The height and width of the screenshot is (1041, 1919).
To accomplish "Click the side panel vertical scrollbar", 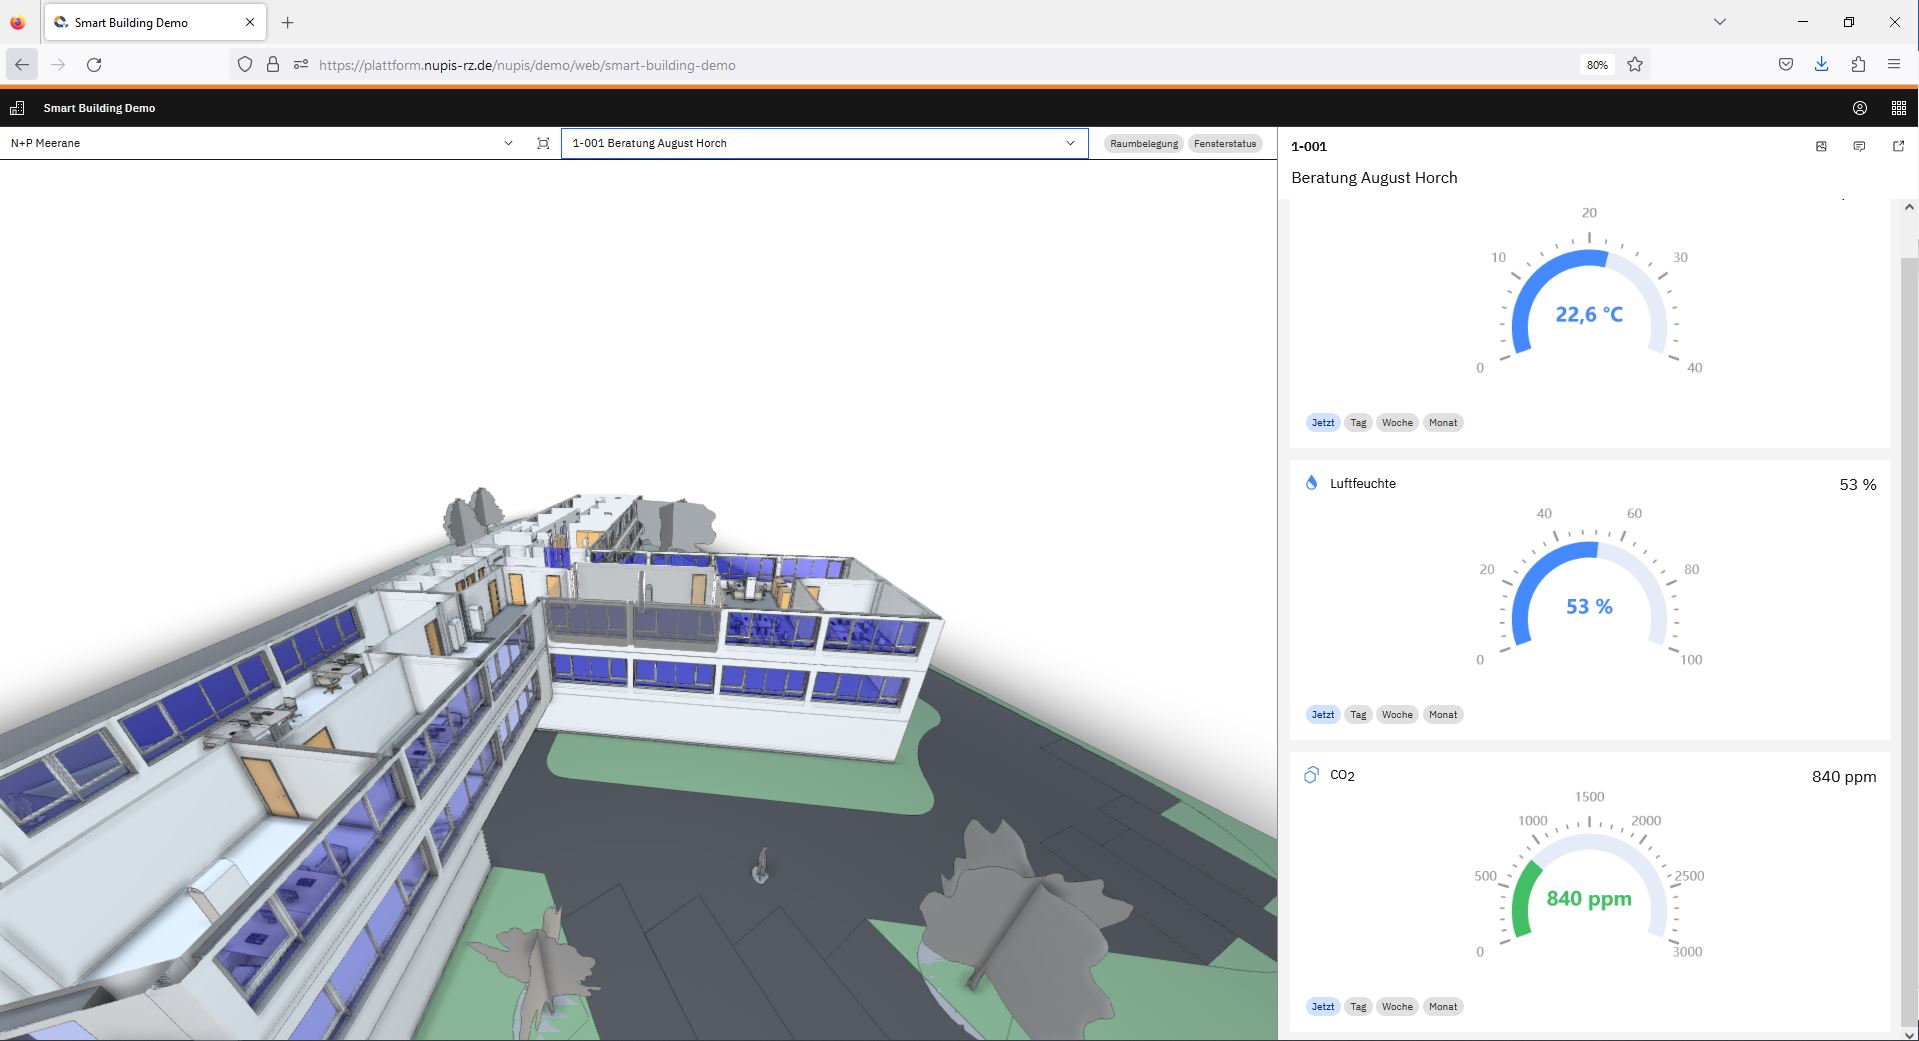I will [1908, 640].
